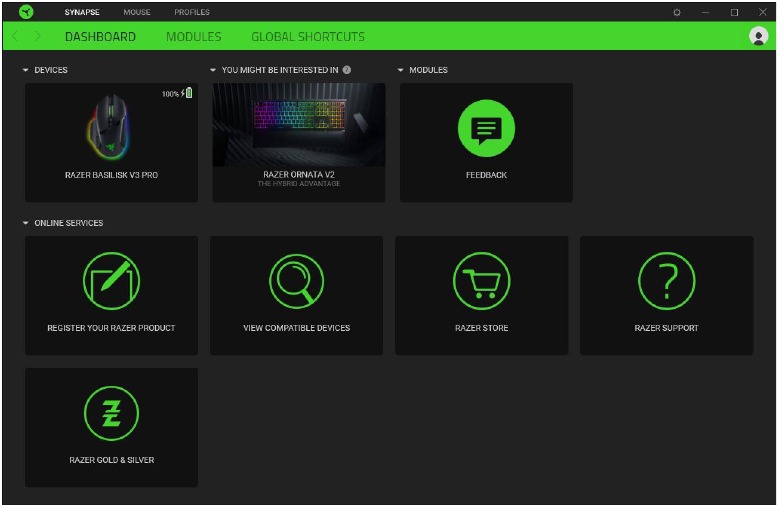This screenshot has height=505, width=777.
Task: Click the Register Your Razer Product icon
Action: click(111, 281)
